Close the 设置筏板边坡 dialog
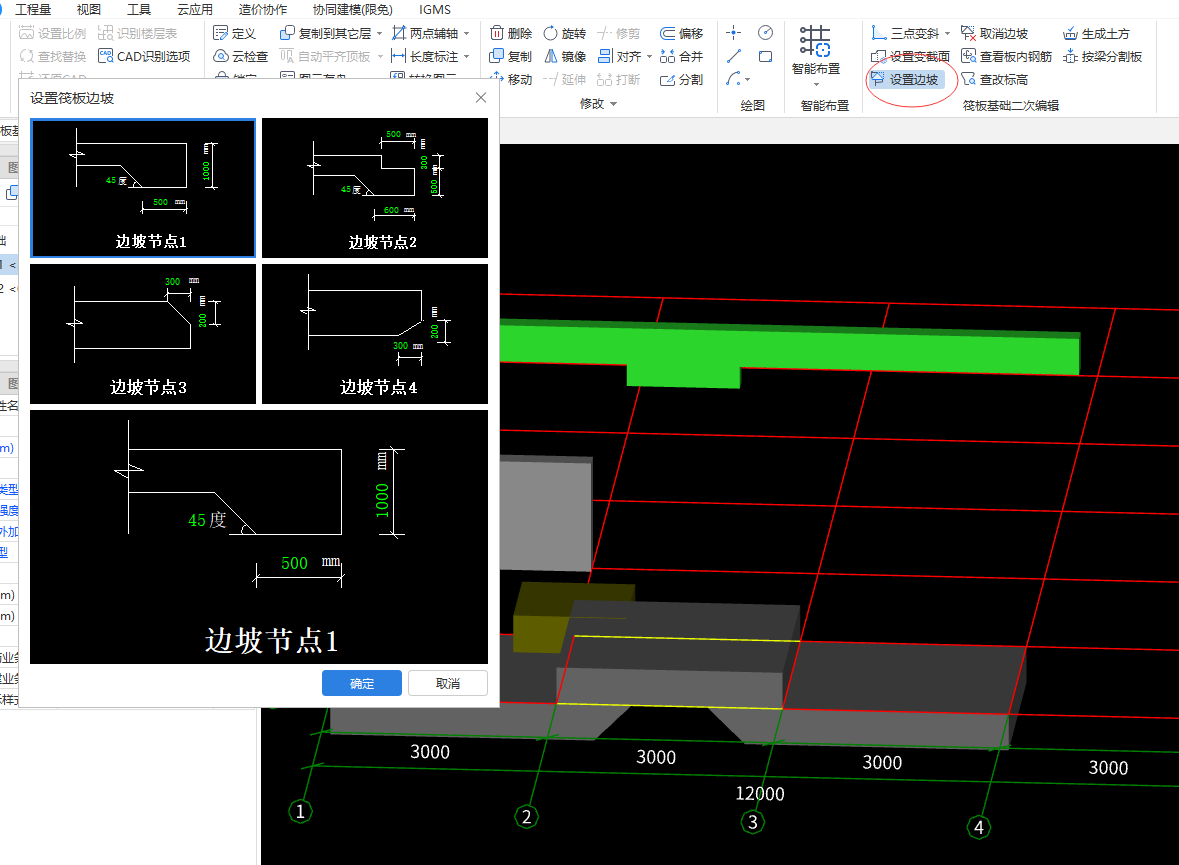Screen dimensions: 1179x865 tap(481, 98)
